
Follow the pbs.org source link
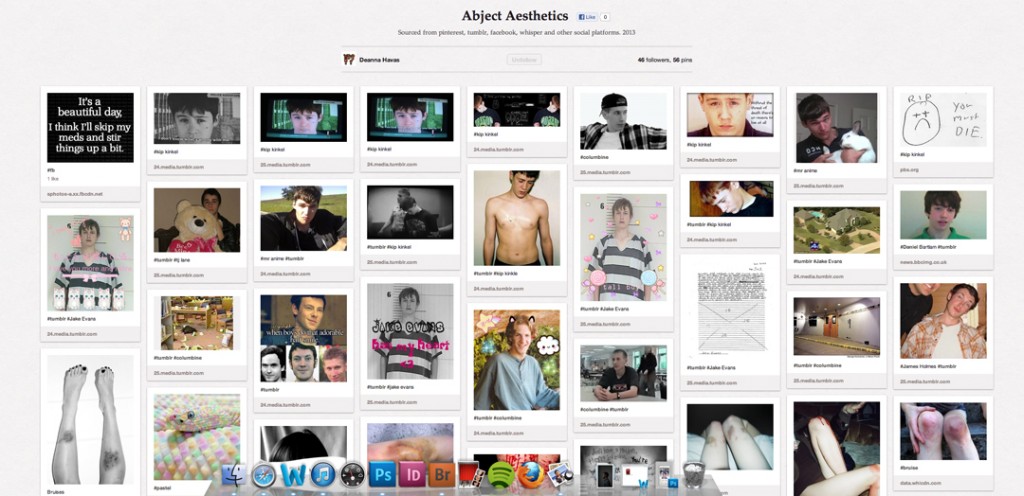909,169
